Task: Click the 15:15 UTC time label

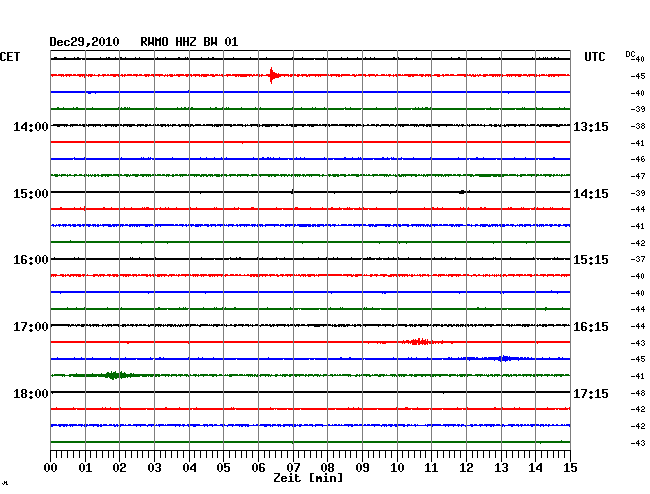Action: 591,260
